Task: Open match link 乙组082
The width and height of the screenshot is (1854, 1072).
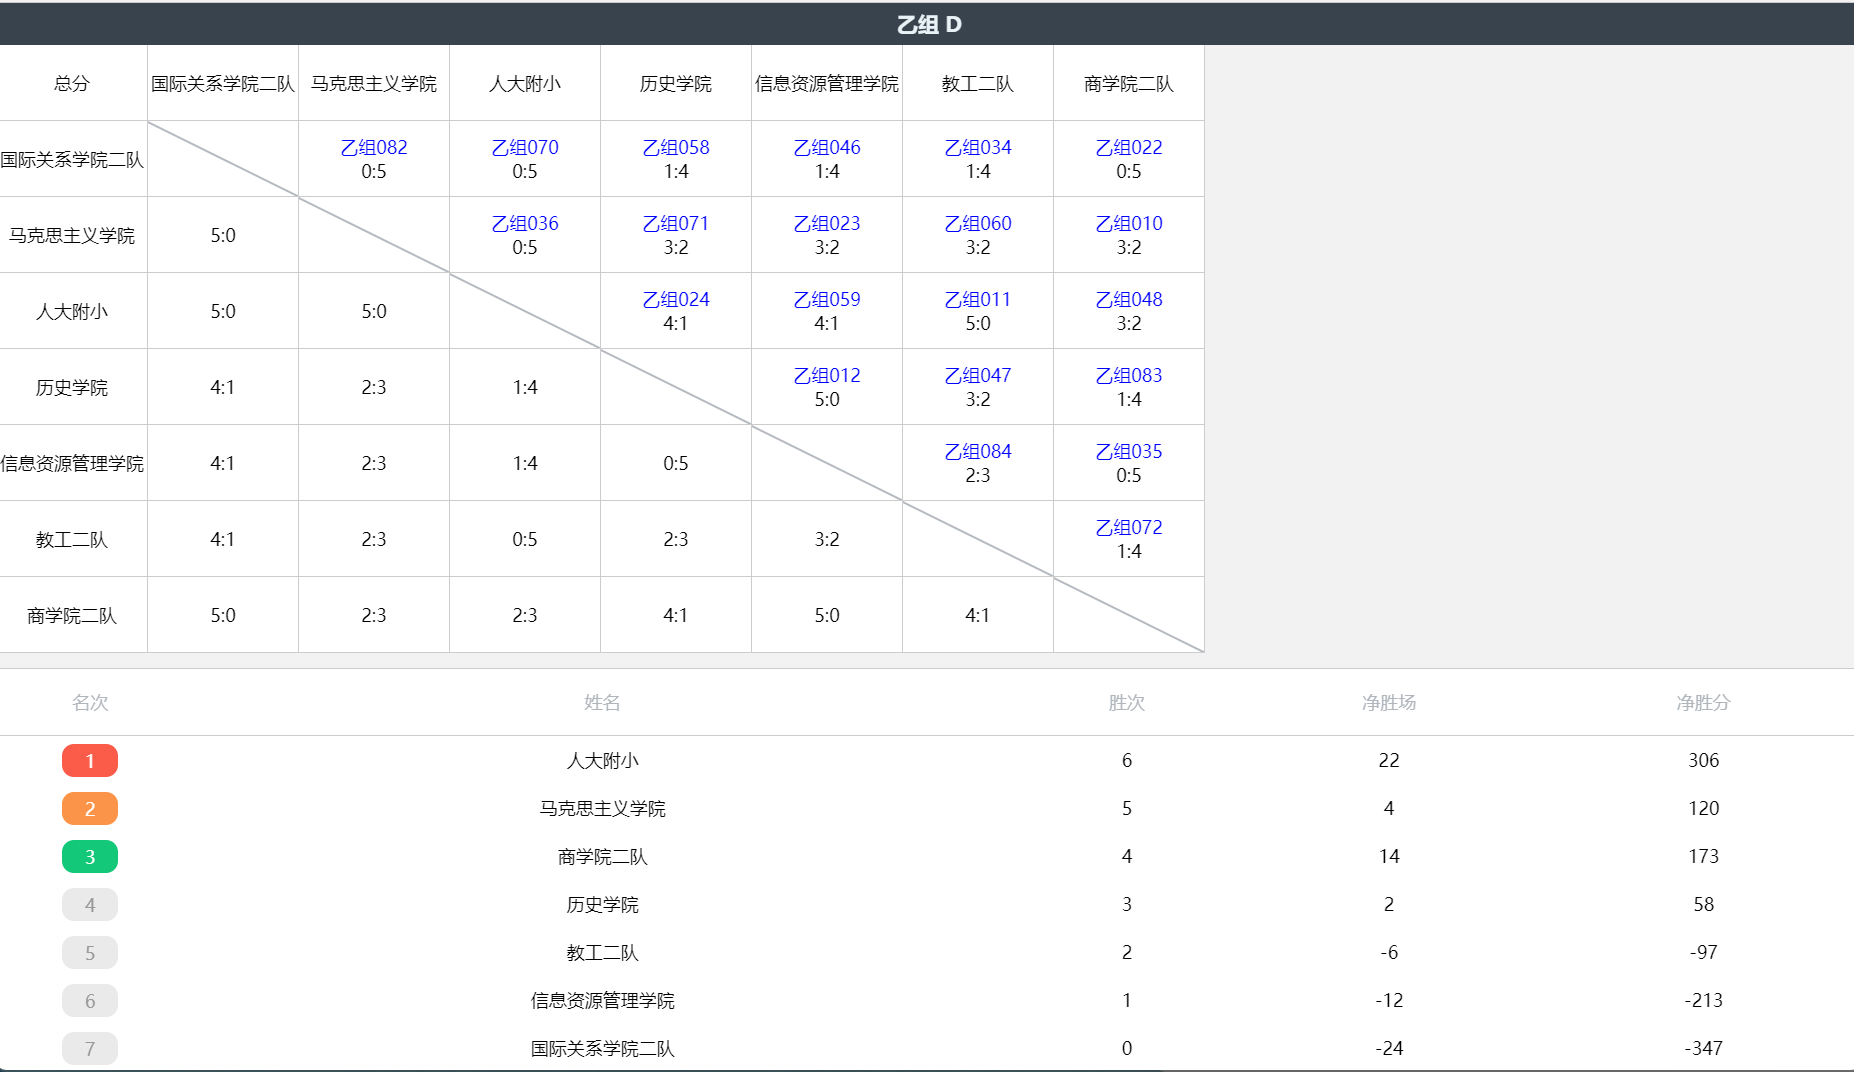Action: (374, 147)
